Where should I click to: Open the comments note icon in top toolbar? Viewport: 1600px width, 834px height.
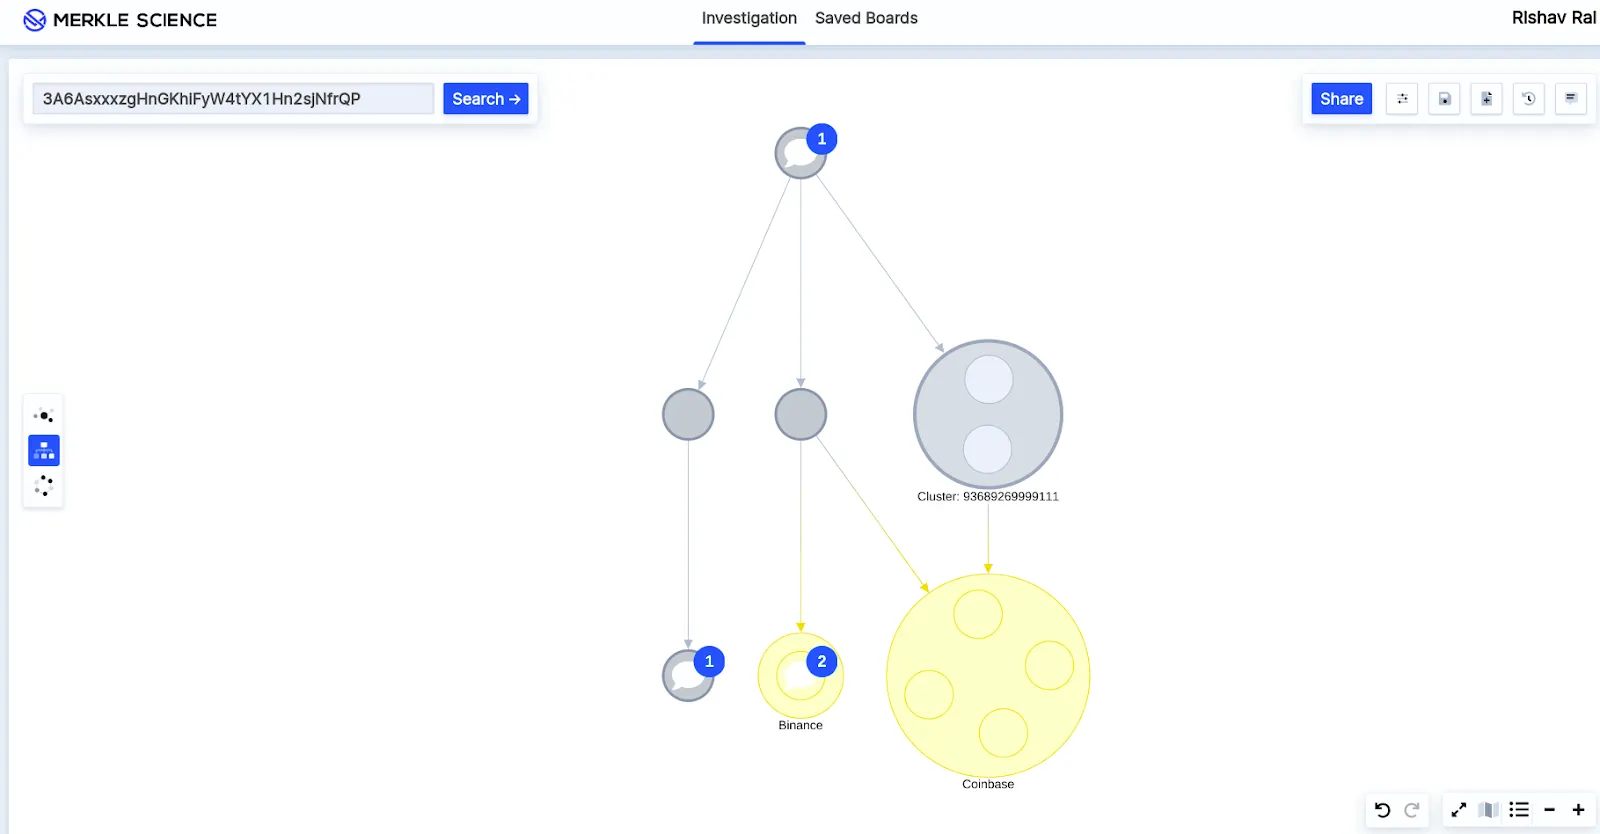click(x=1570, y=98)
